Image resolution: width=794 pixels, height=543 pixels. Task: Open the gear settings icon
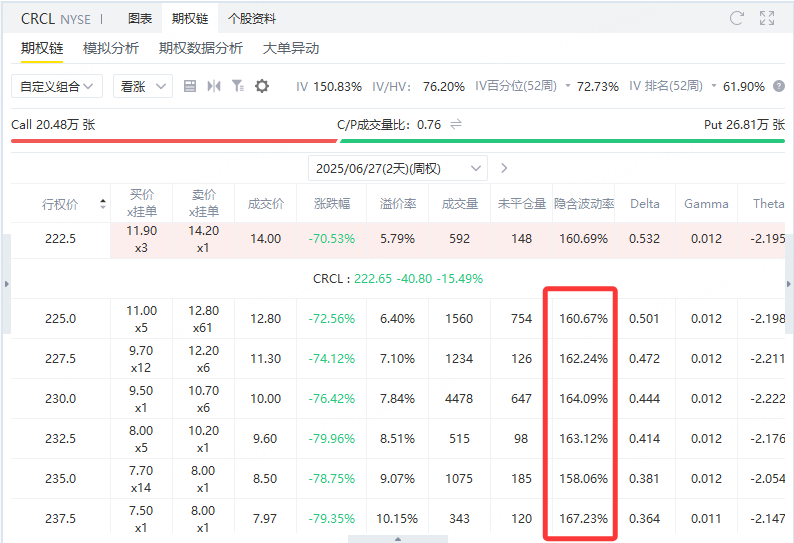coord(262,86)
